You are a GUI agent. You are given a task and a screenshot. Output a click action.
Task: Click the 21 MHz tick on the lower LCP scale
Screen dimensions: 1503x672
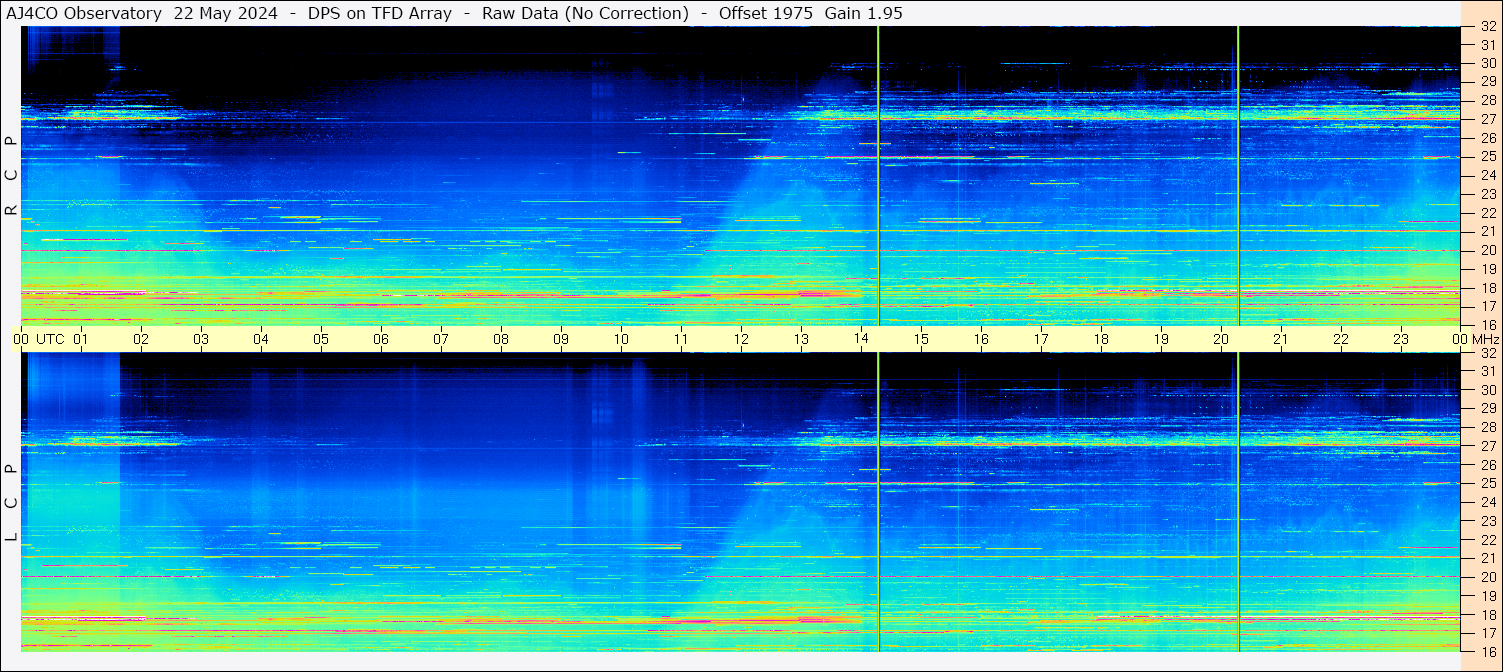click(1487, 559)
